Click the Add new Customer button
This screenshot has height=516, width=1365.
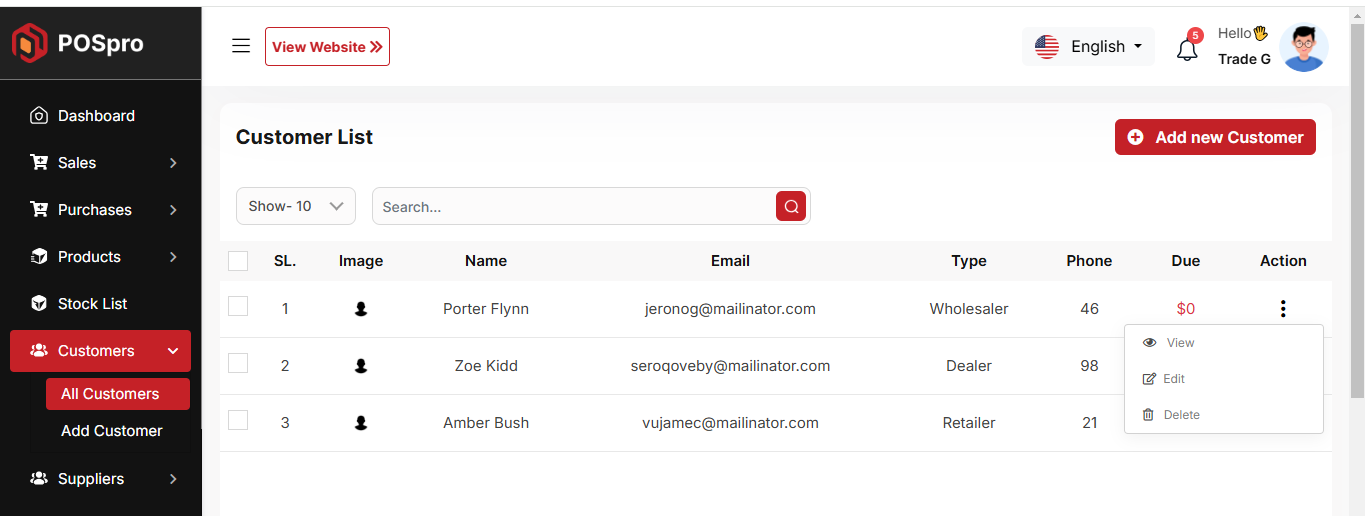[1215, 138]
